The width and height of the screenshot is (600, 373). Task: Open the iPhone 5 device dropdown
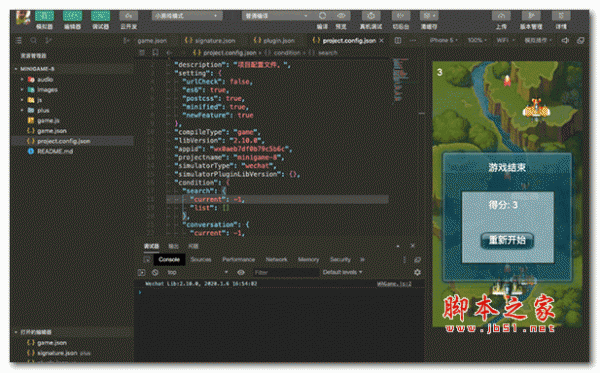pos(443,40)
